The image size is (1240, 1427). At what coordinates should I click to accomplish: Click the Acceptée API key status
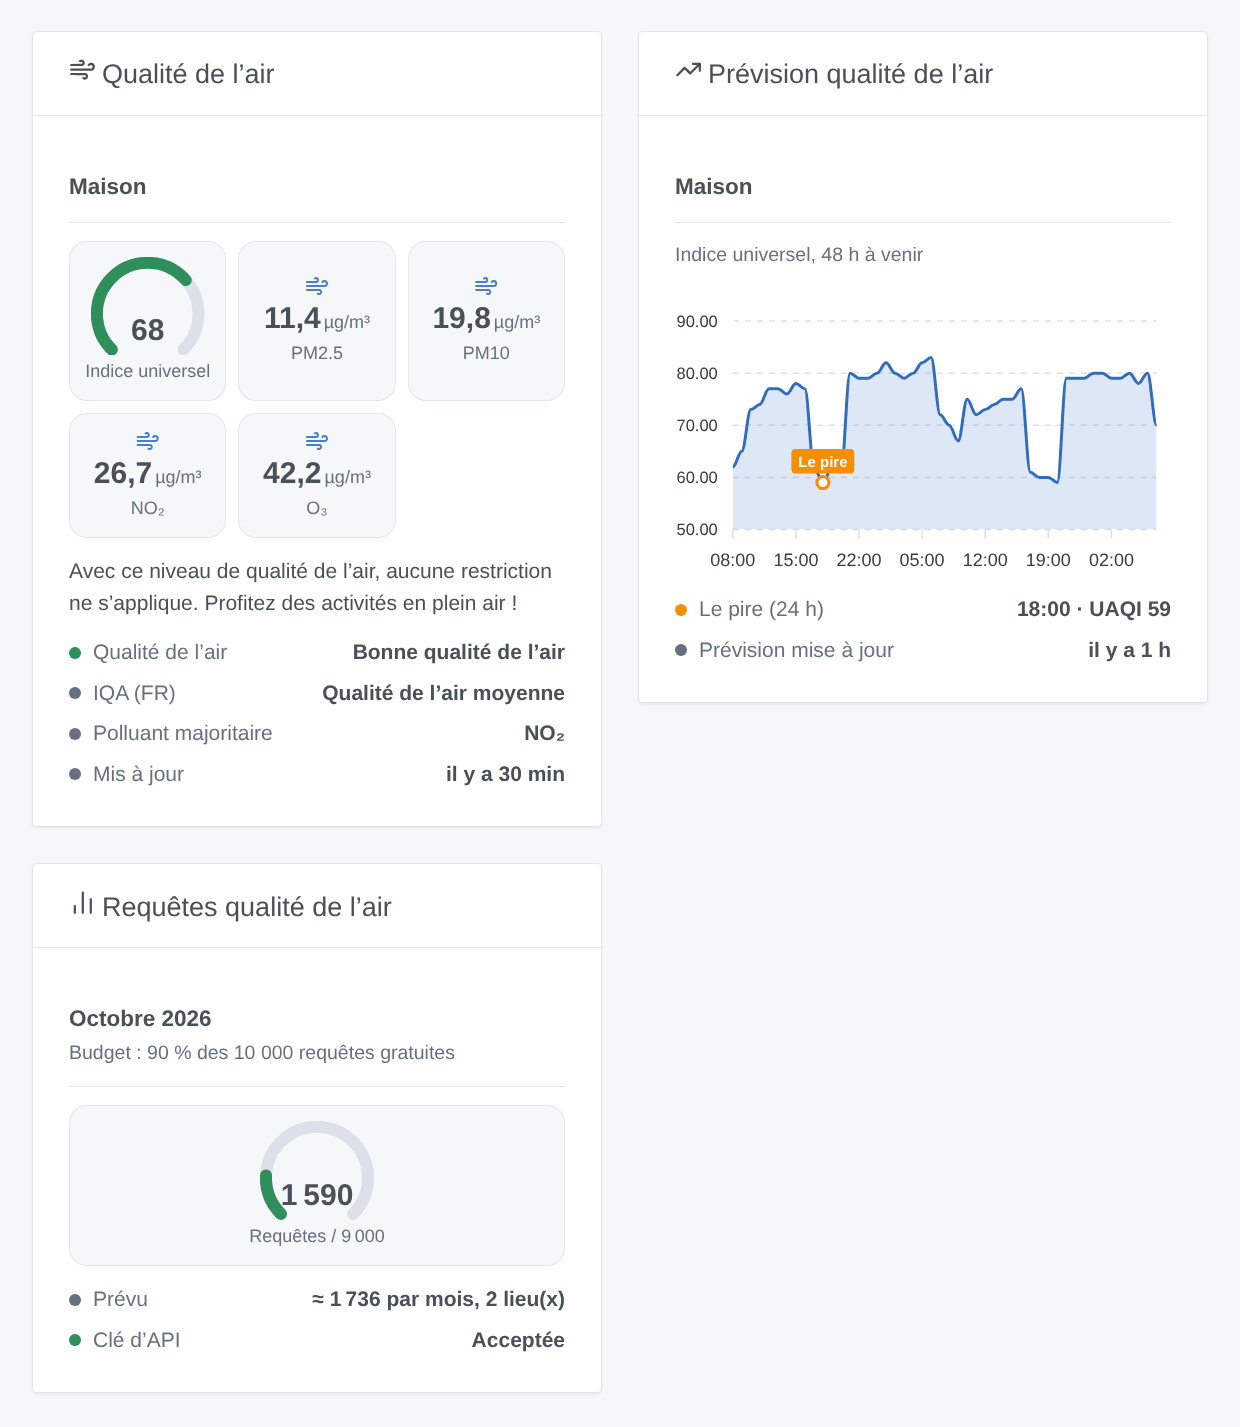click(518, 1340)
